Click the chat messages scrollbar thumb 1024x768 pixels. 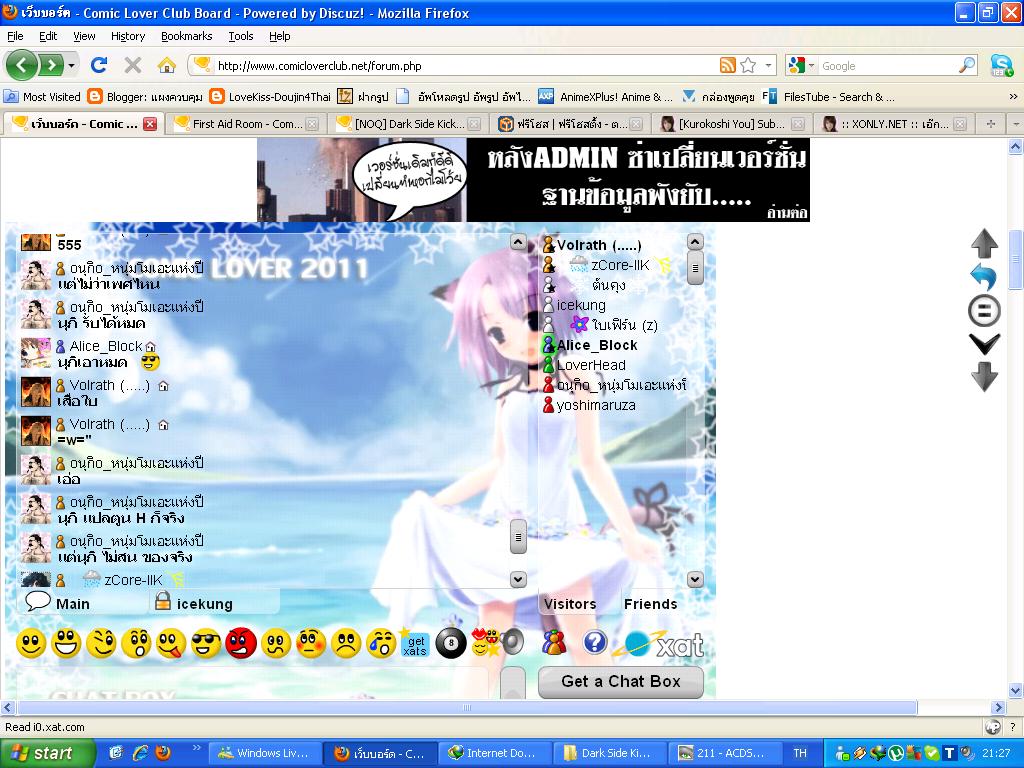(518, 537)
